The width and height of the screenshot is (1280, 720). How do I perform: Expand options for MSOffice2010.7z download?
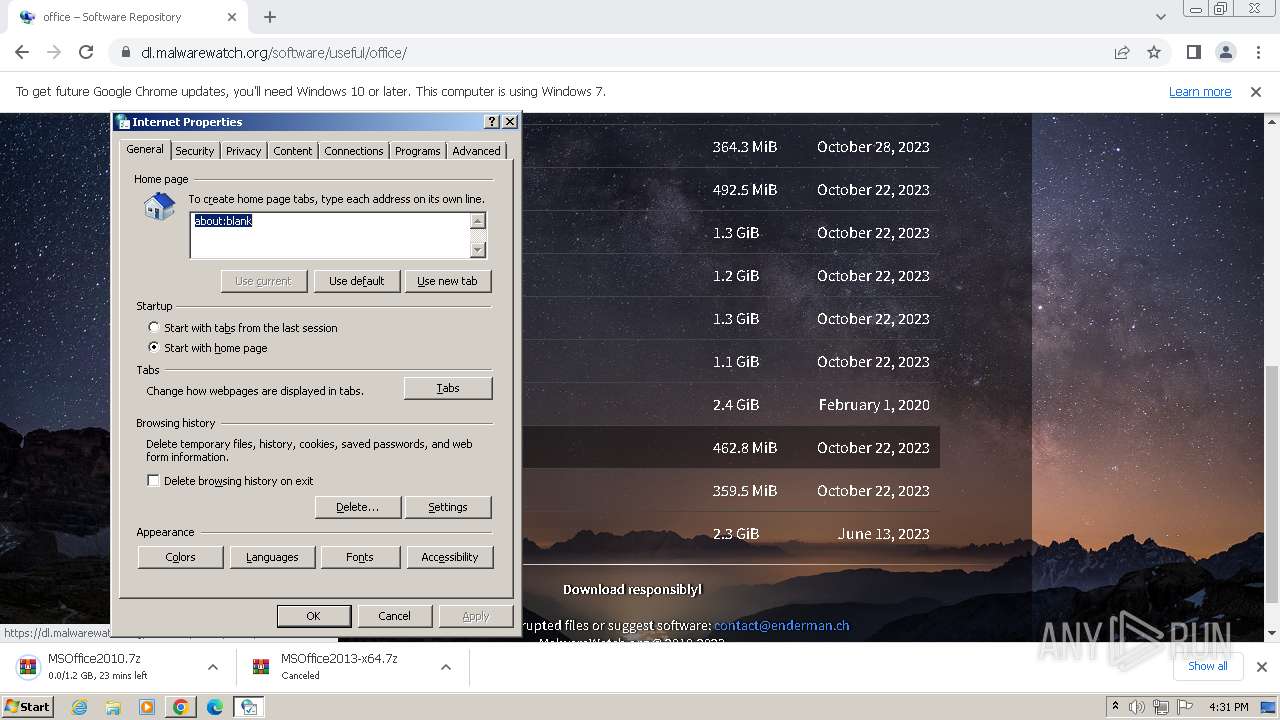[212, 667]
